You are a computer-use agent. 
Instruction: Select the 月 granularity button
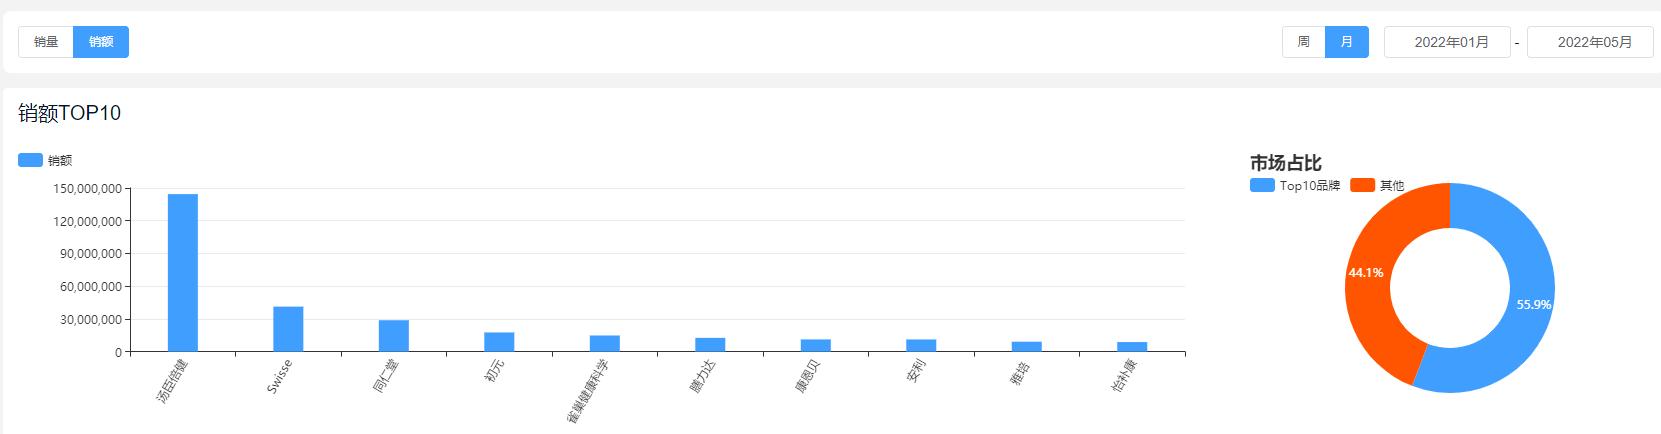1346,42
